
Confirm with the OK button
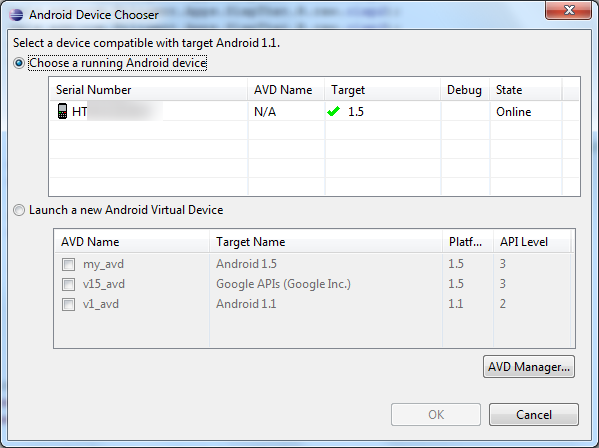[436, 414]
